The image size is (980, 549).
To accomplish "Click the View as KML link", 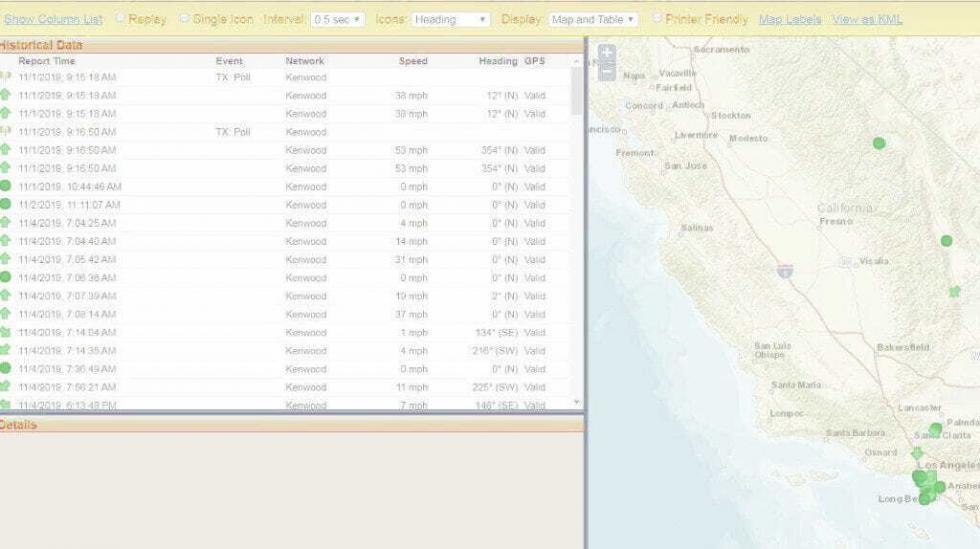I will point(867,19).
